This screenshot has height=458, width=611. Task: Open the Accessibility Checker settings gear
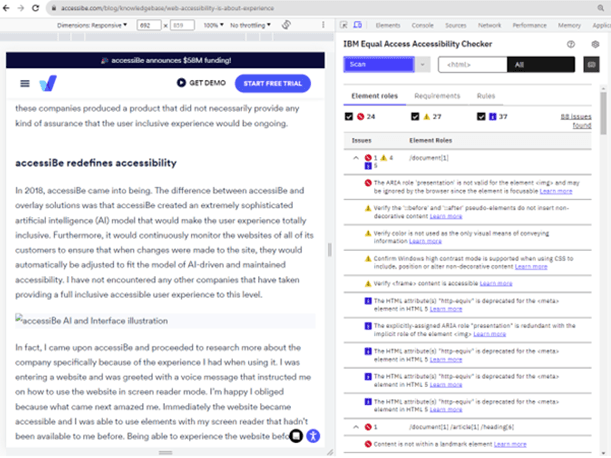[595, 45]
